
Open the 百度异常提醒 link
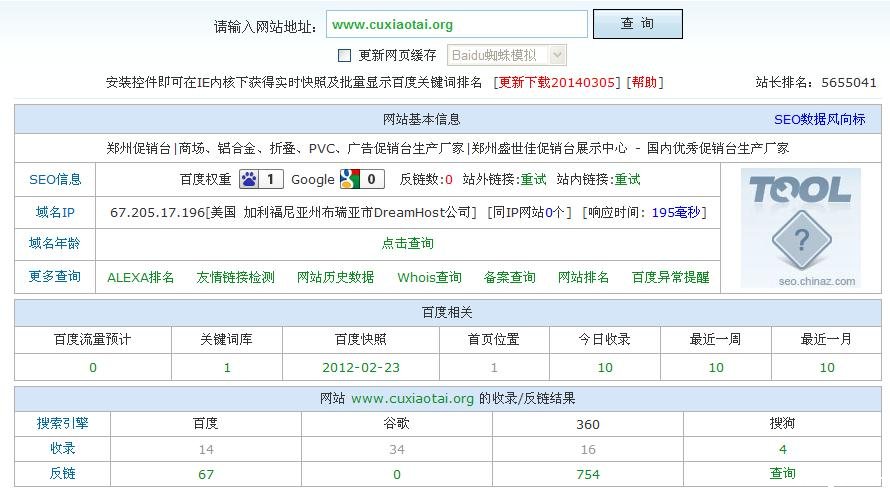click(671, 277)
